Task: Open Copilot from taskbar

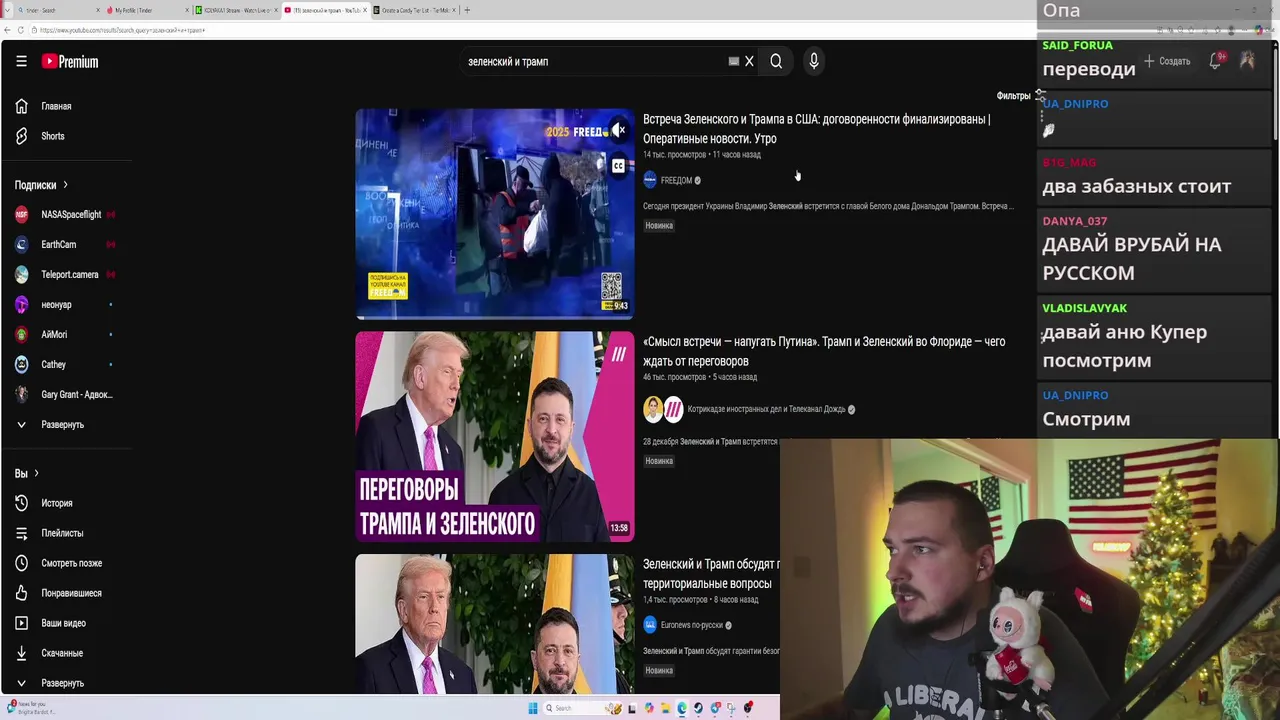Action: (649, 708)
